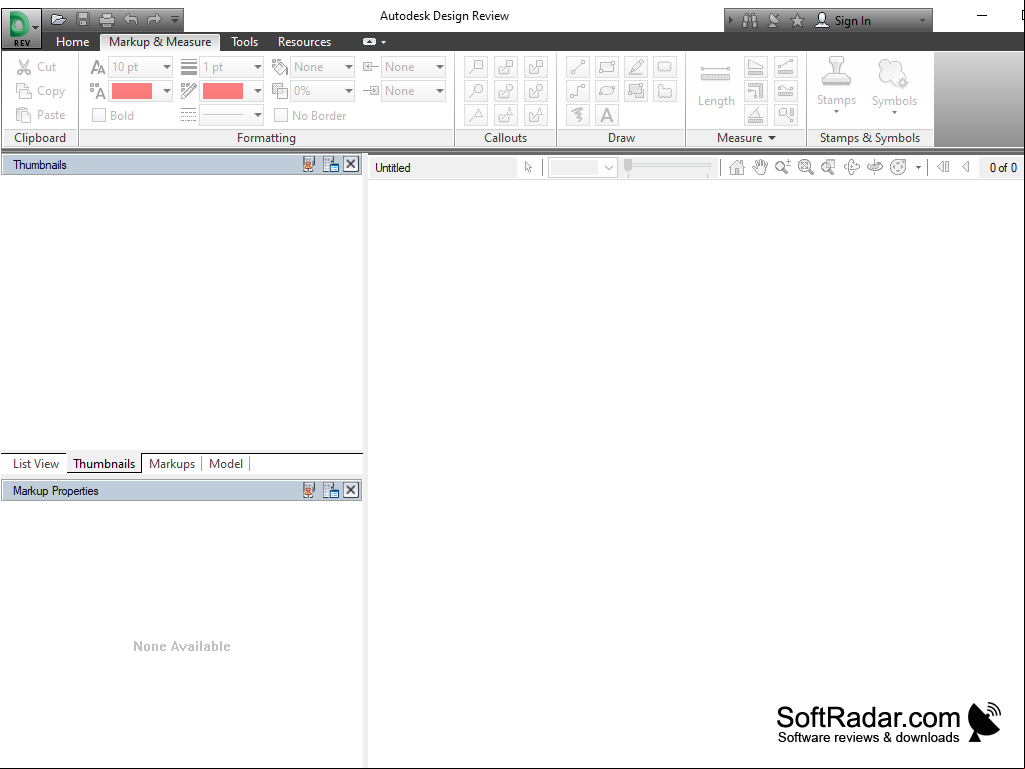Select the rectangle cloud draw tool
Image resolution: width=1025 pixels, height=769 pixels.
[665, 67]
